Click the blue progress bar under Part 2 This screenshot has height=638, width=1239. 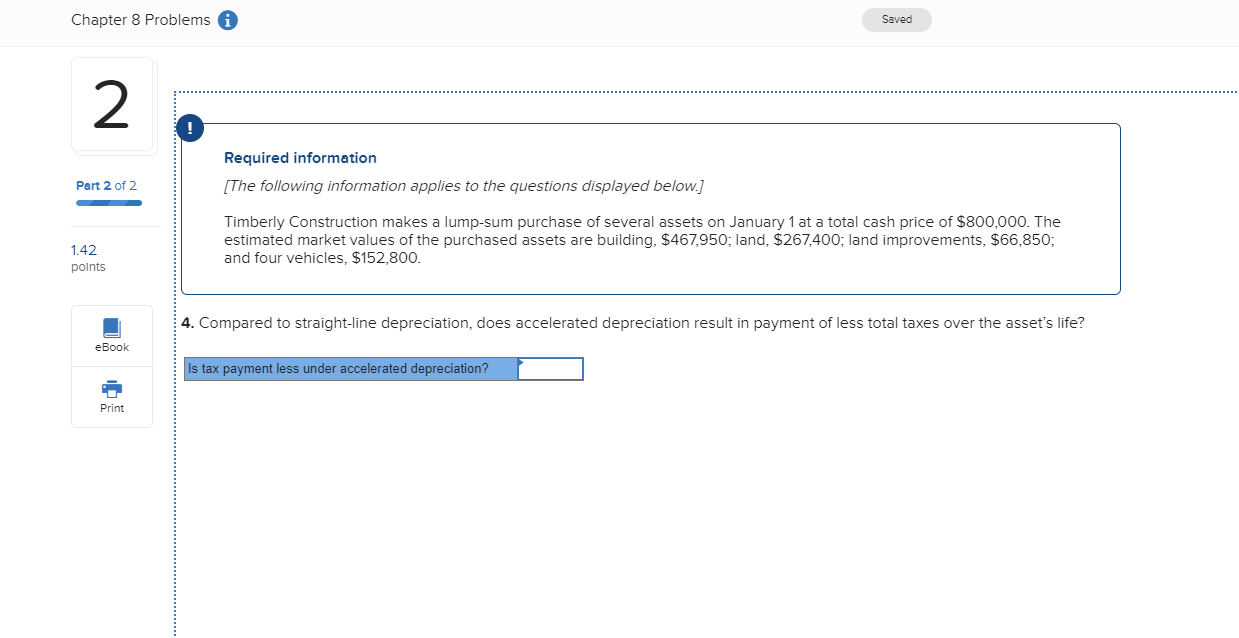pos(108,203)
